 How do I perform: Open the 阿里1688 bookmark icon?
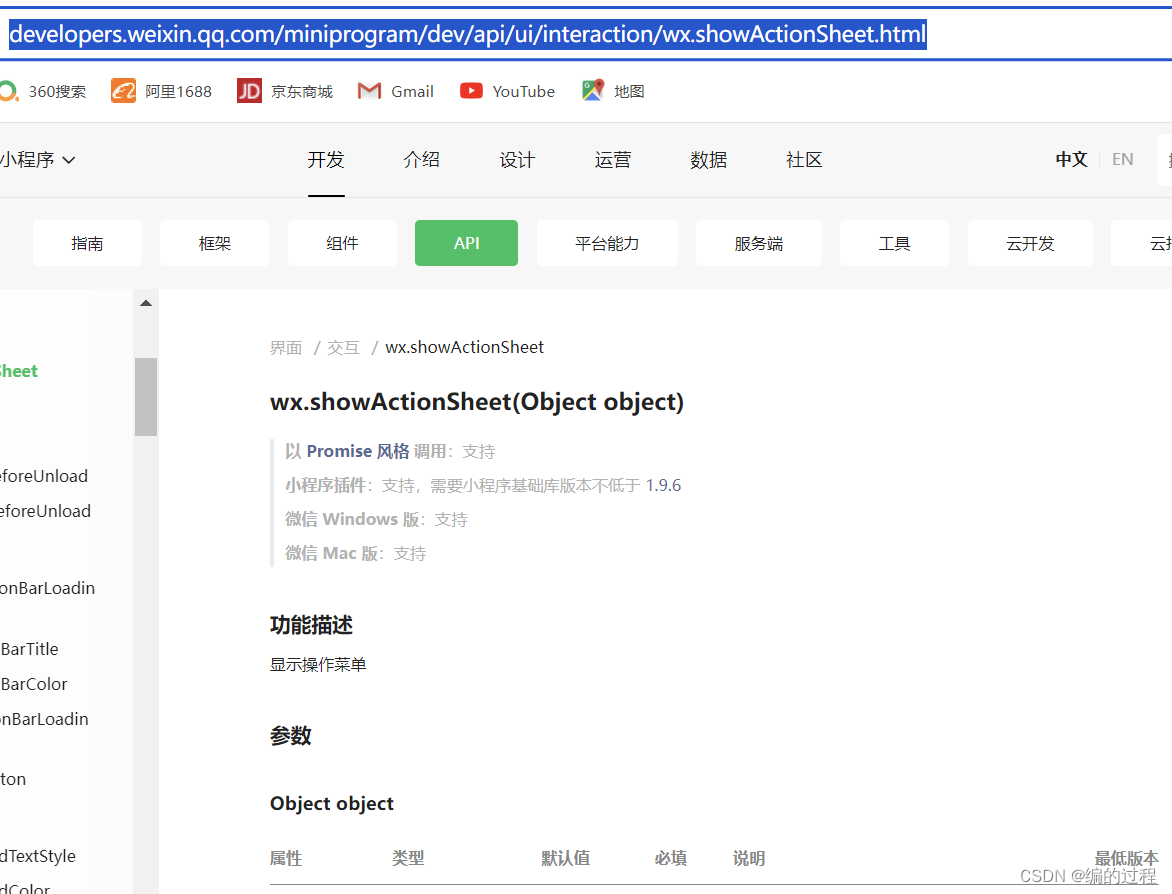(123, 91)
